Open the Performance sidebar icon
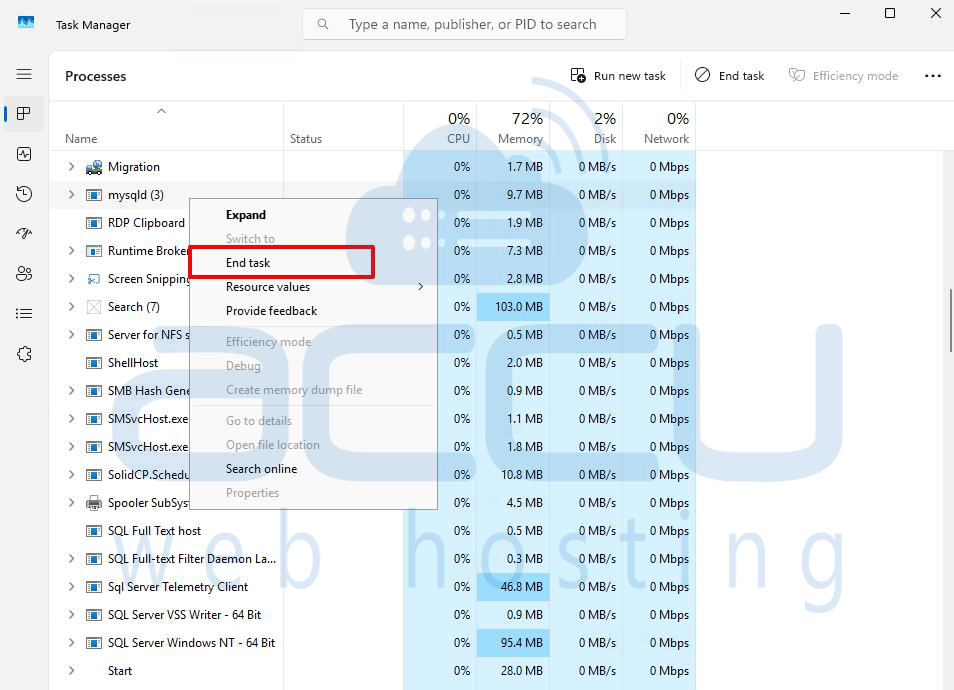This screenshot has height=690, width=954. [24, 154]
